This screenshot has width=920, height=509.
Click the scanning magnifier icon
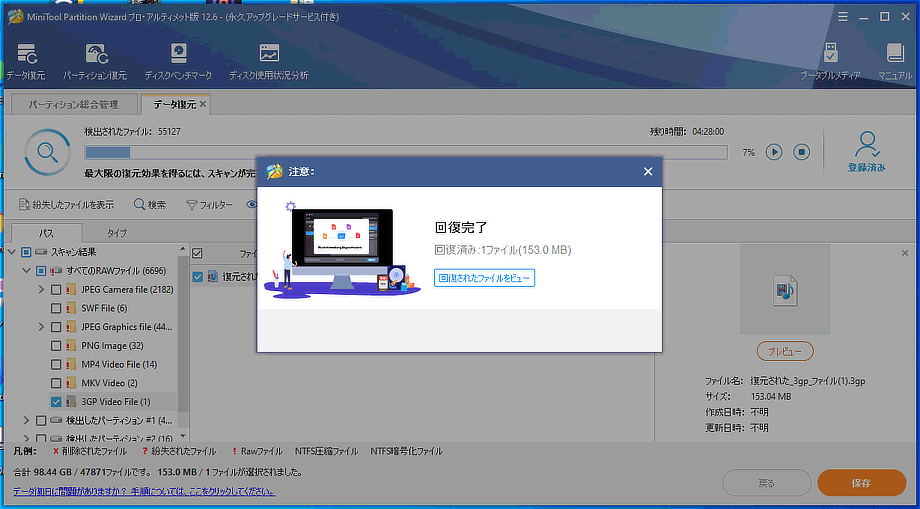coord(46,152)
